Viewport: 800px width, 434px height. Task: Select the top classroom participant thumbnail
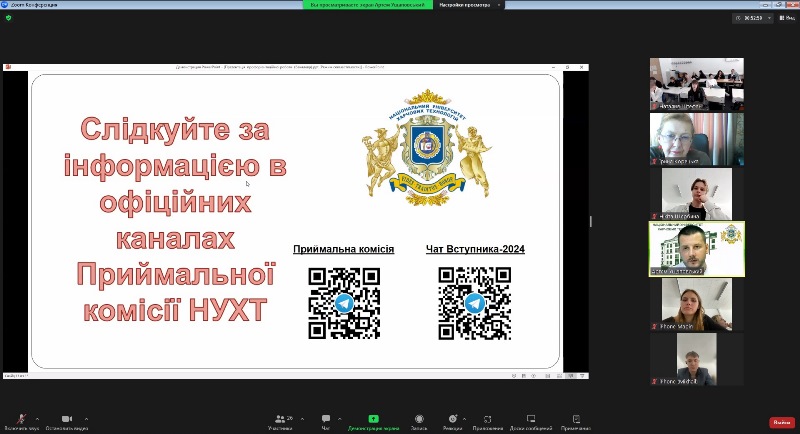click(696, 84)
